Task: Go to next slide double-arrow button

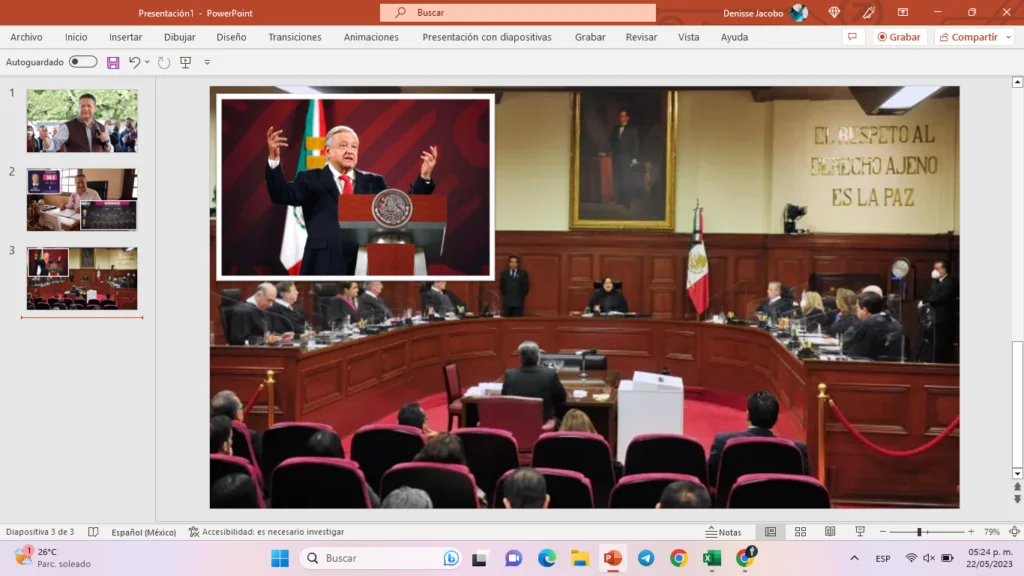Action: pos(1017,499)
